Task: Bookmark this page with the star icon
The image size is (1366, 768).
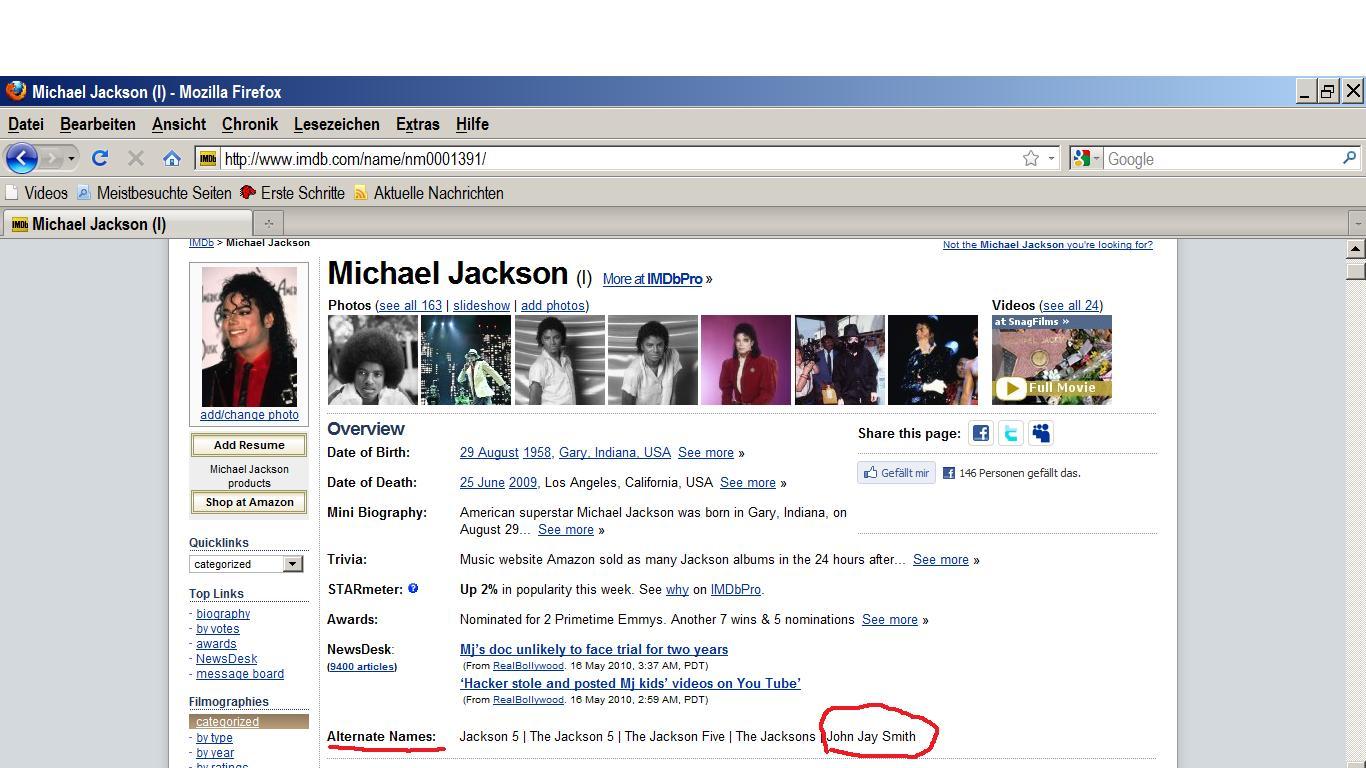Action: [x=1030, y=158]
